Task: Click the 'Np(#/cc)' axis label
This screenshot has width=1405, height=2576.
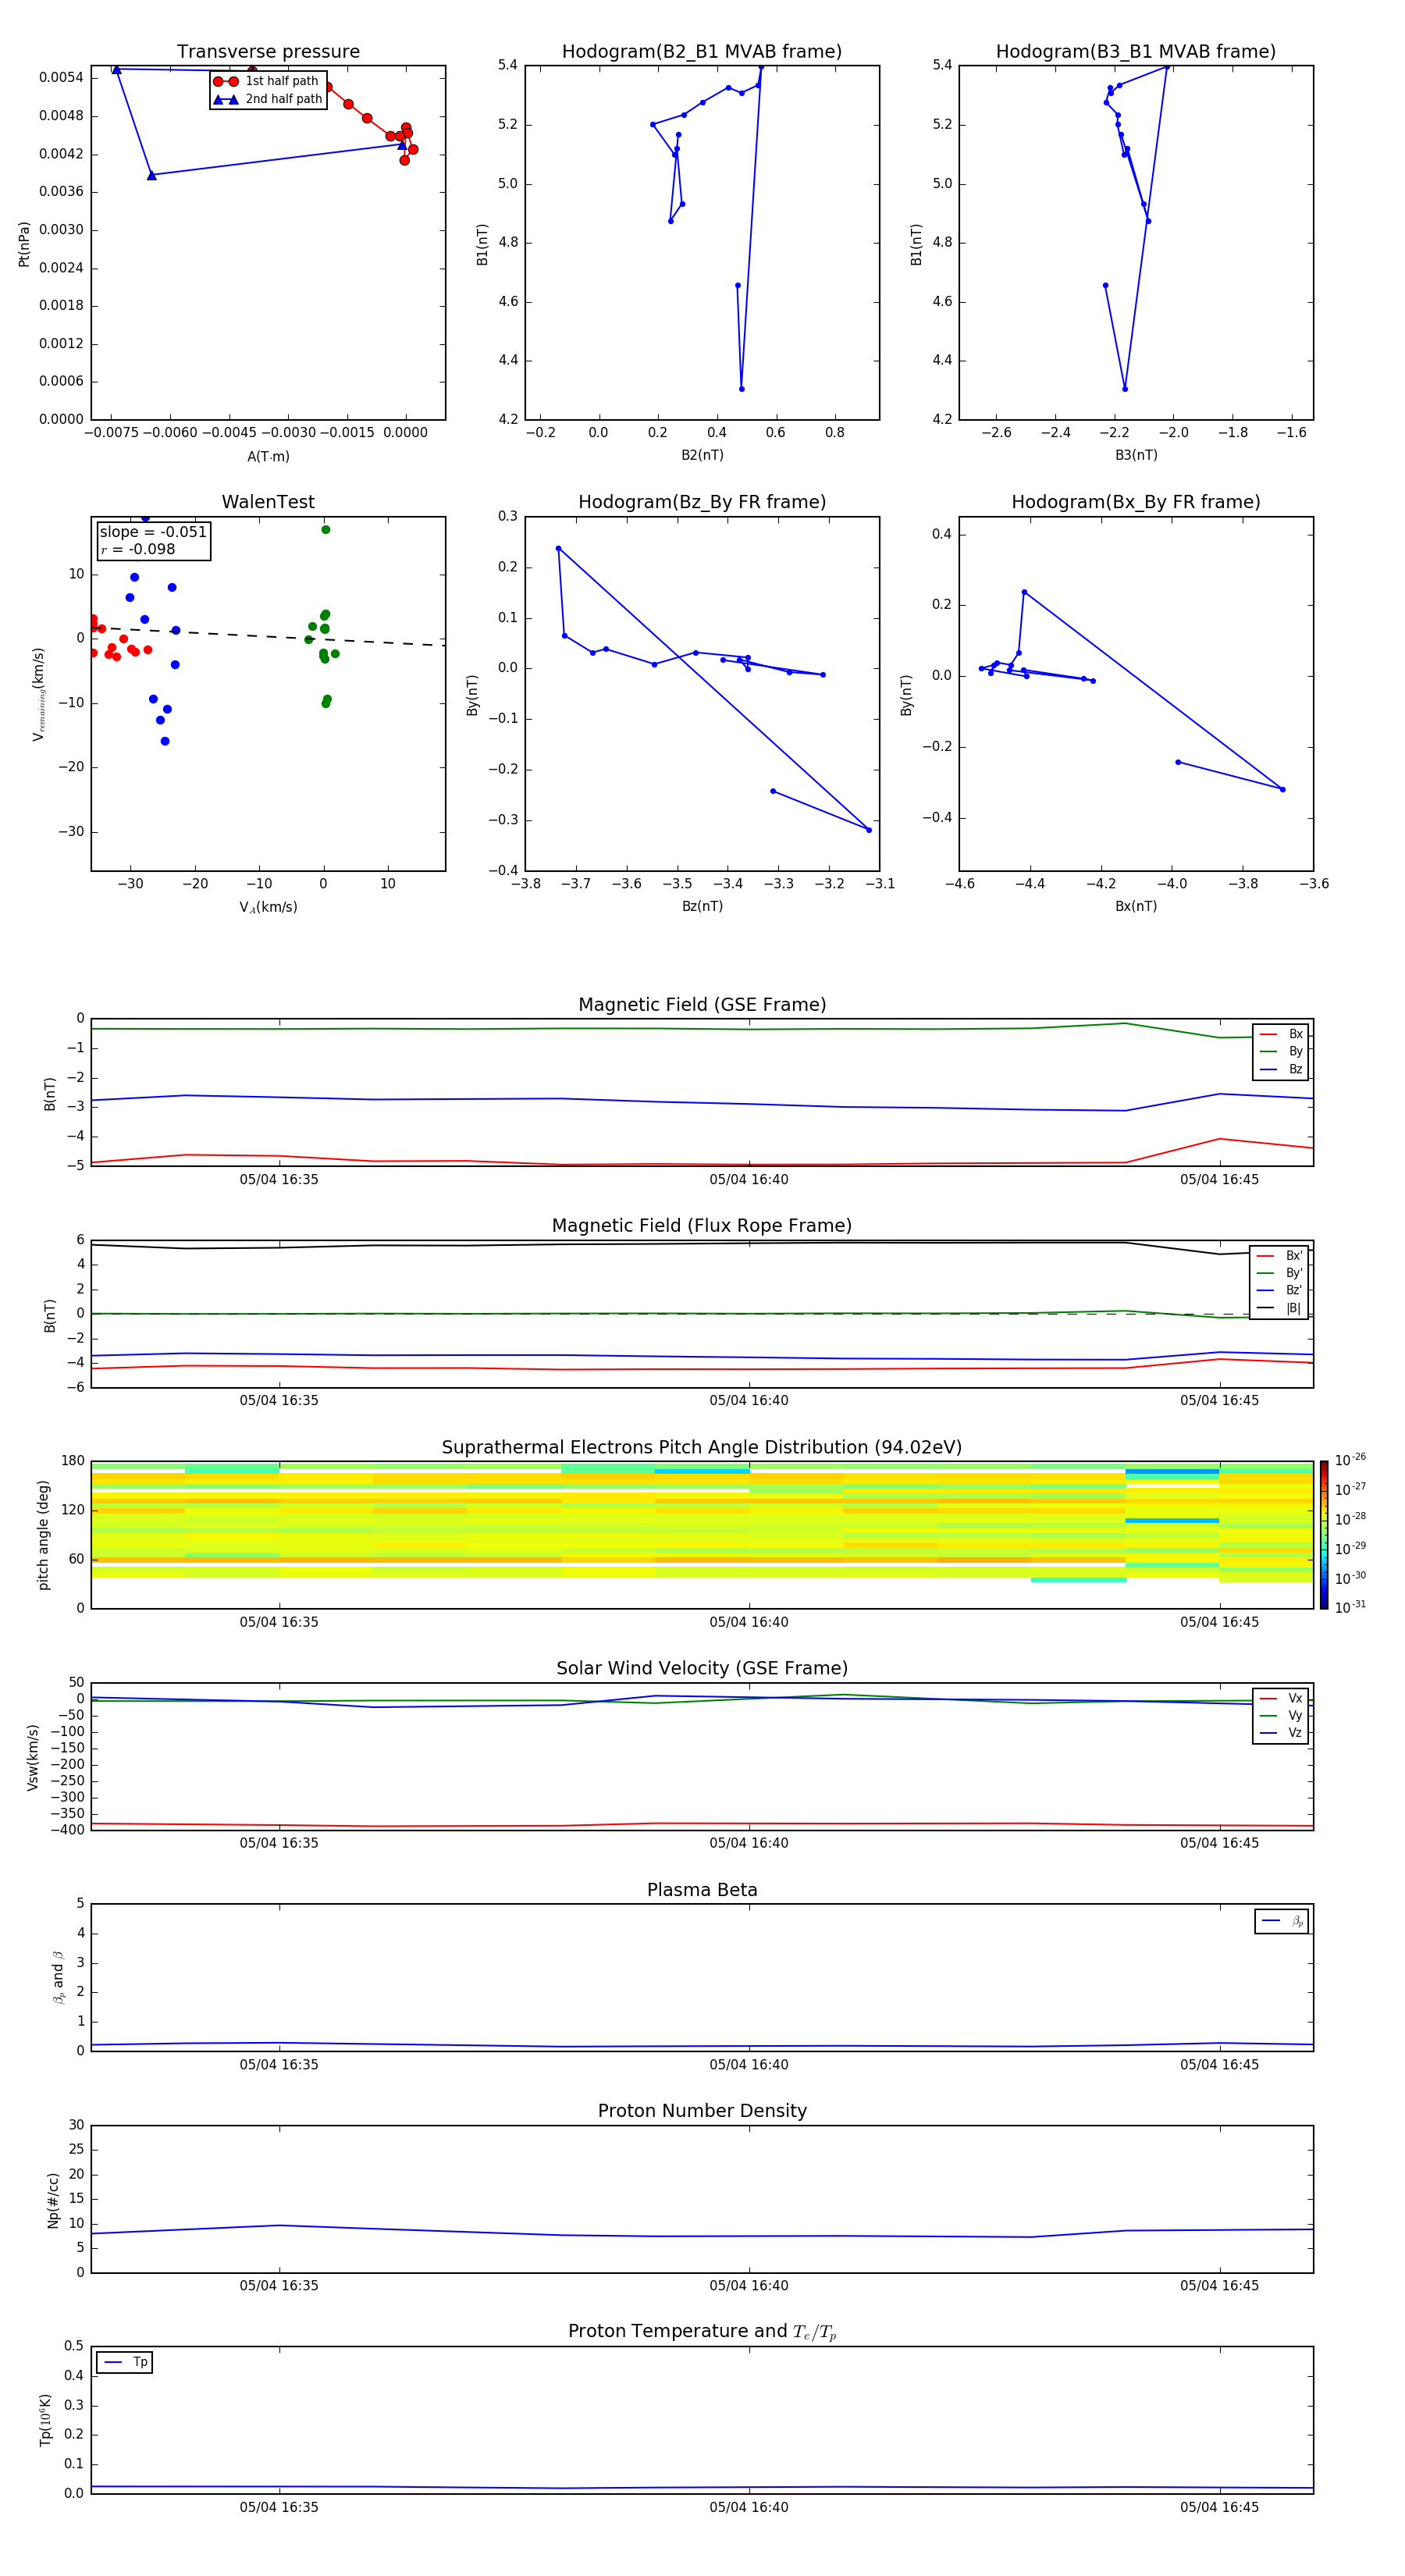Action: (53, 2200)
